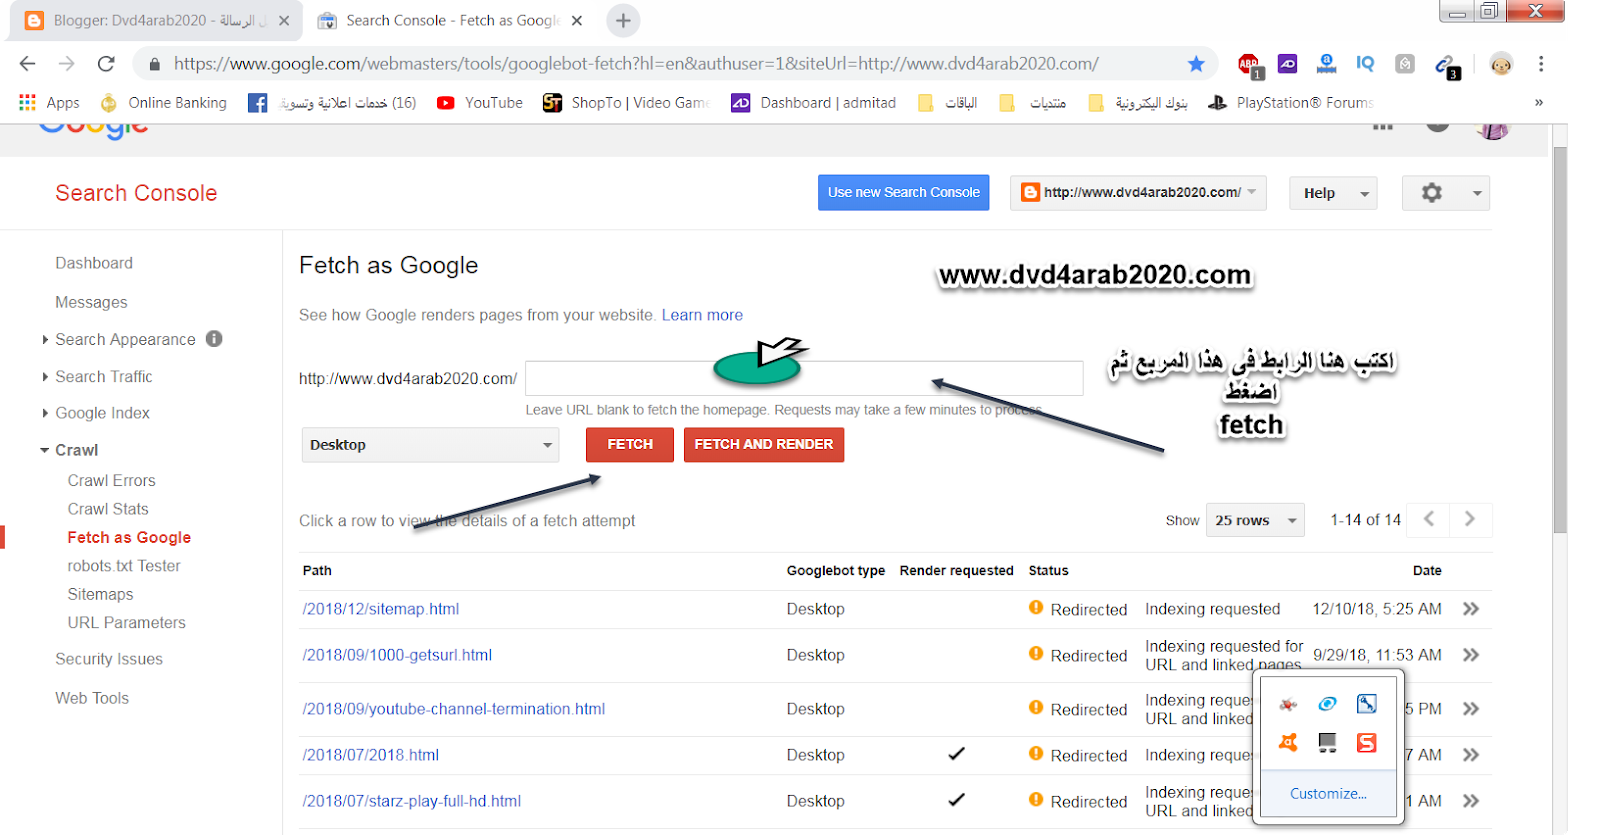This screenshot has height=835, width=1600.
Task: Open the Learn more link
Action: click(702, 315)
